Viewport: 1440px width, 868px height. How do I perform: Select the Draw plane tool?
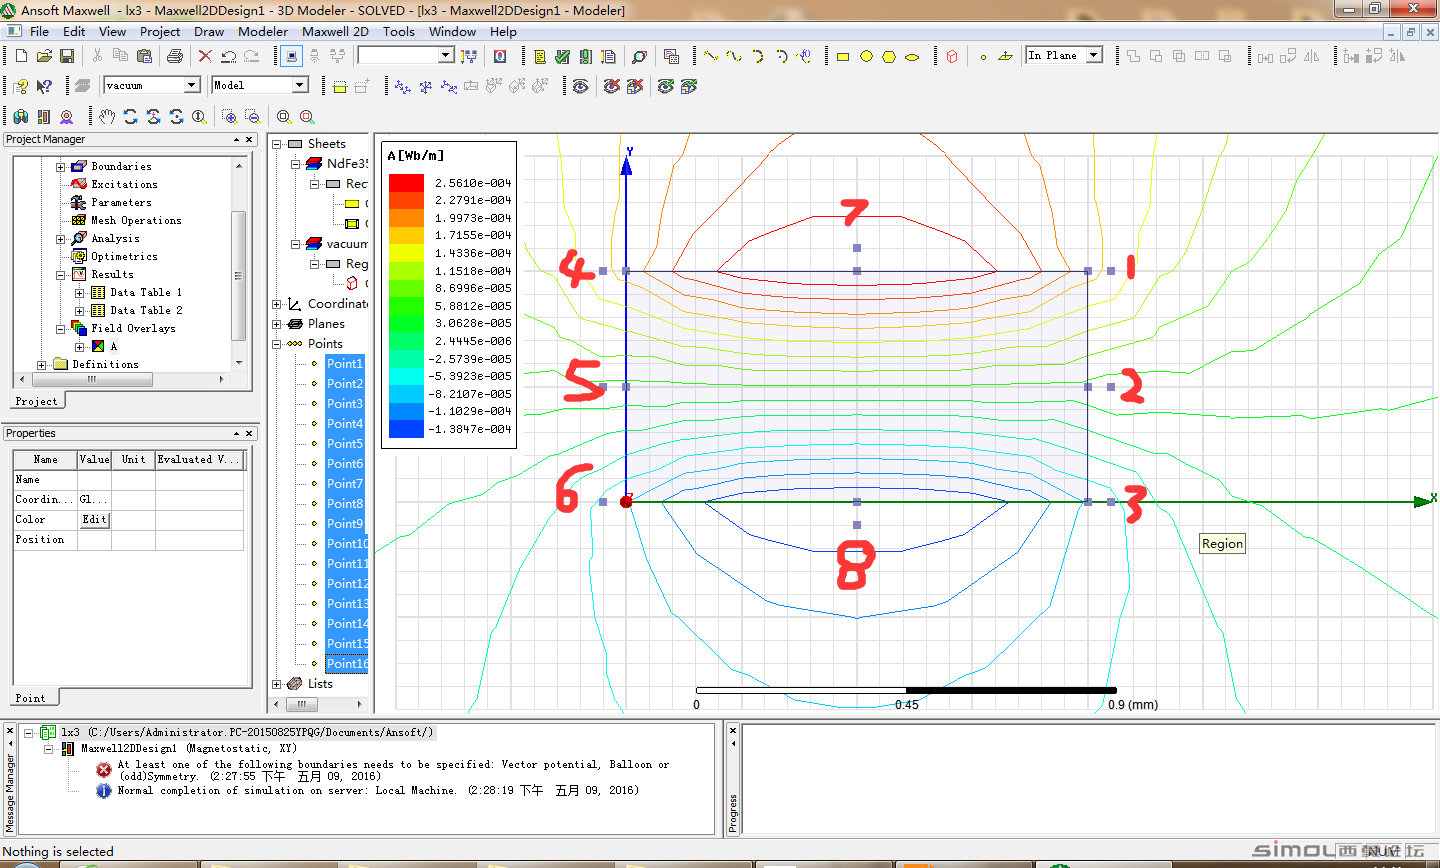(x=1006, y=57)
